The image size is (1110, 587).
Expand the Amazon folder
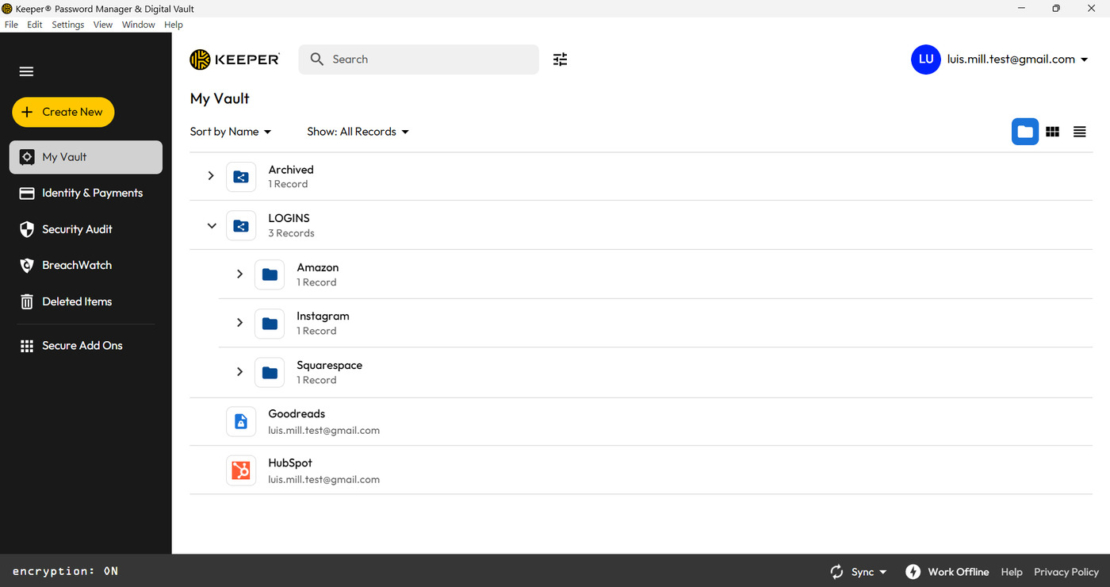pyautogui.click(x=239, y=274)
